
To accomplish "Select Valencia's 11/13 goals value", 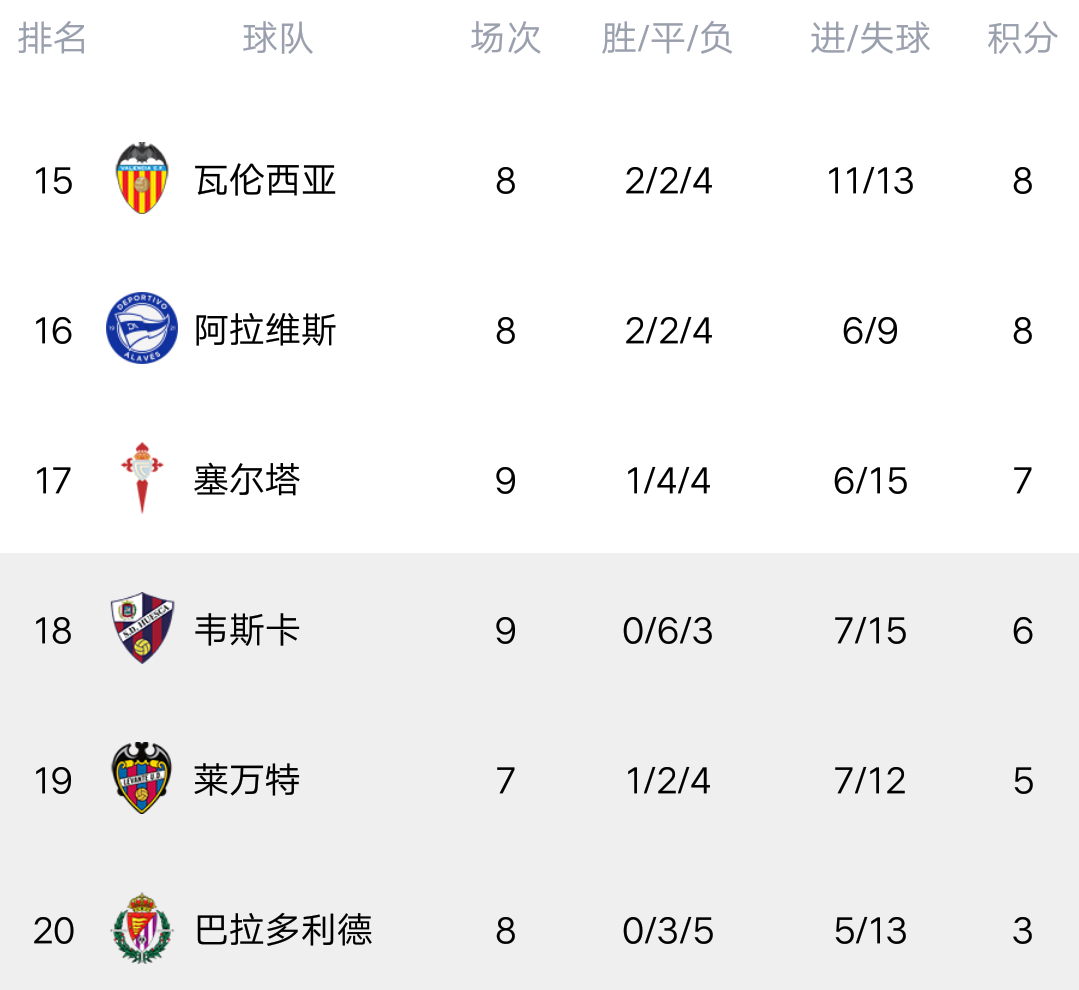I will [x=870, y=181].
